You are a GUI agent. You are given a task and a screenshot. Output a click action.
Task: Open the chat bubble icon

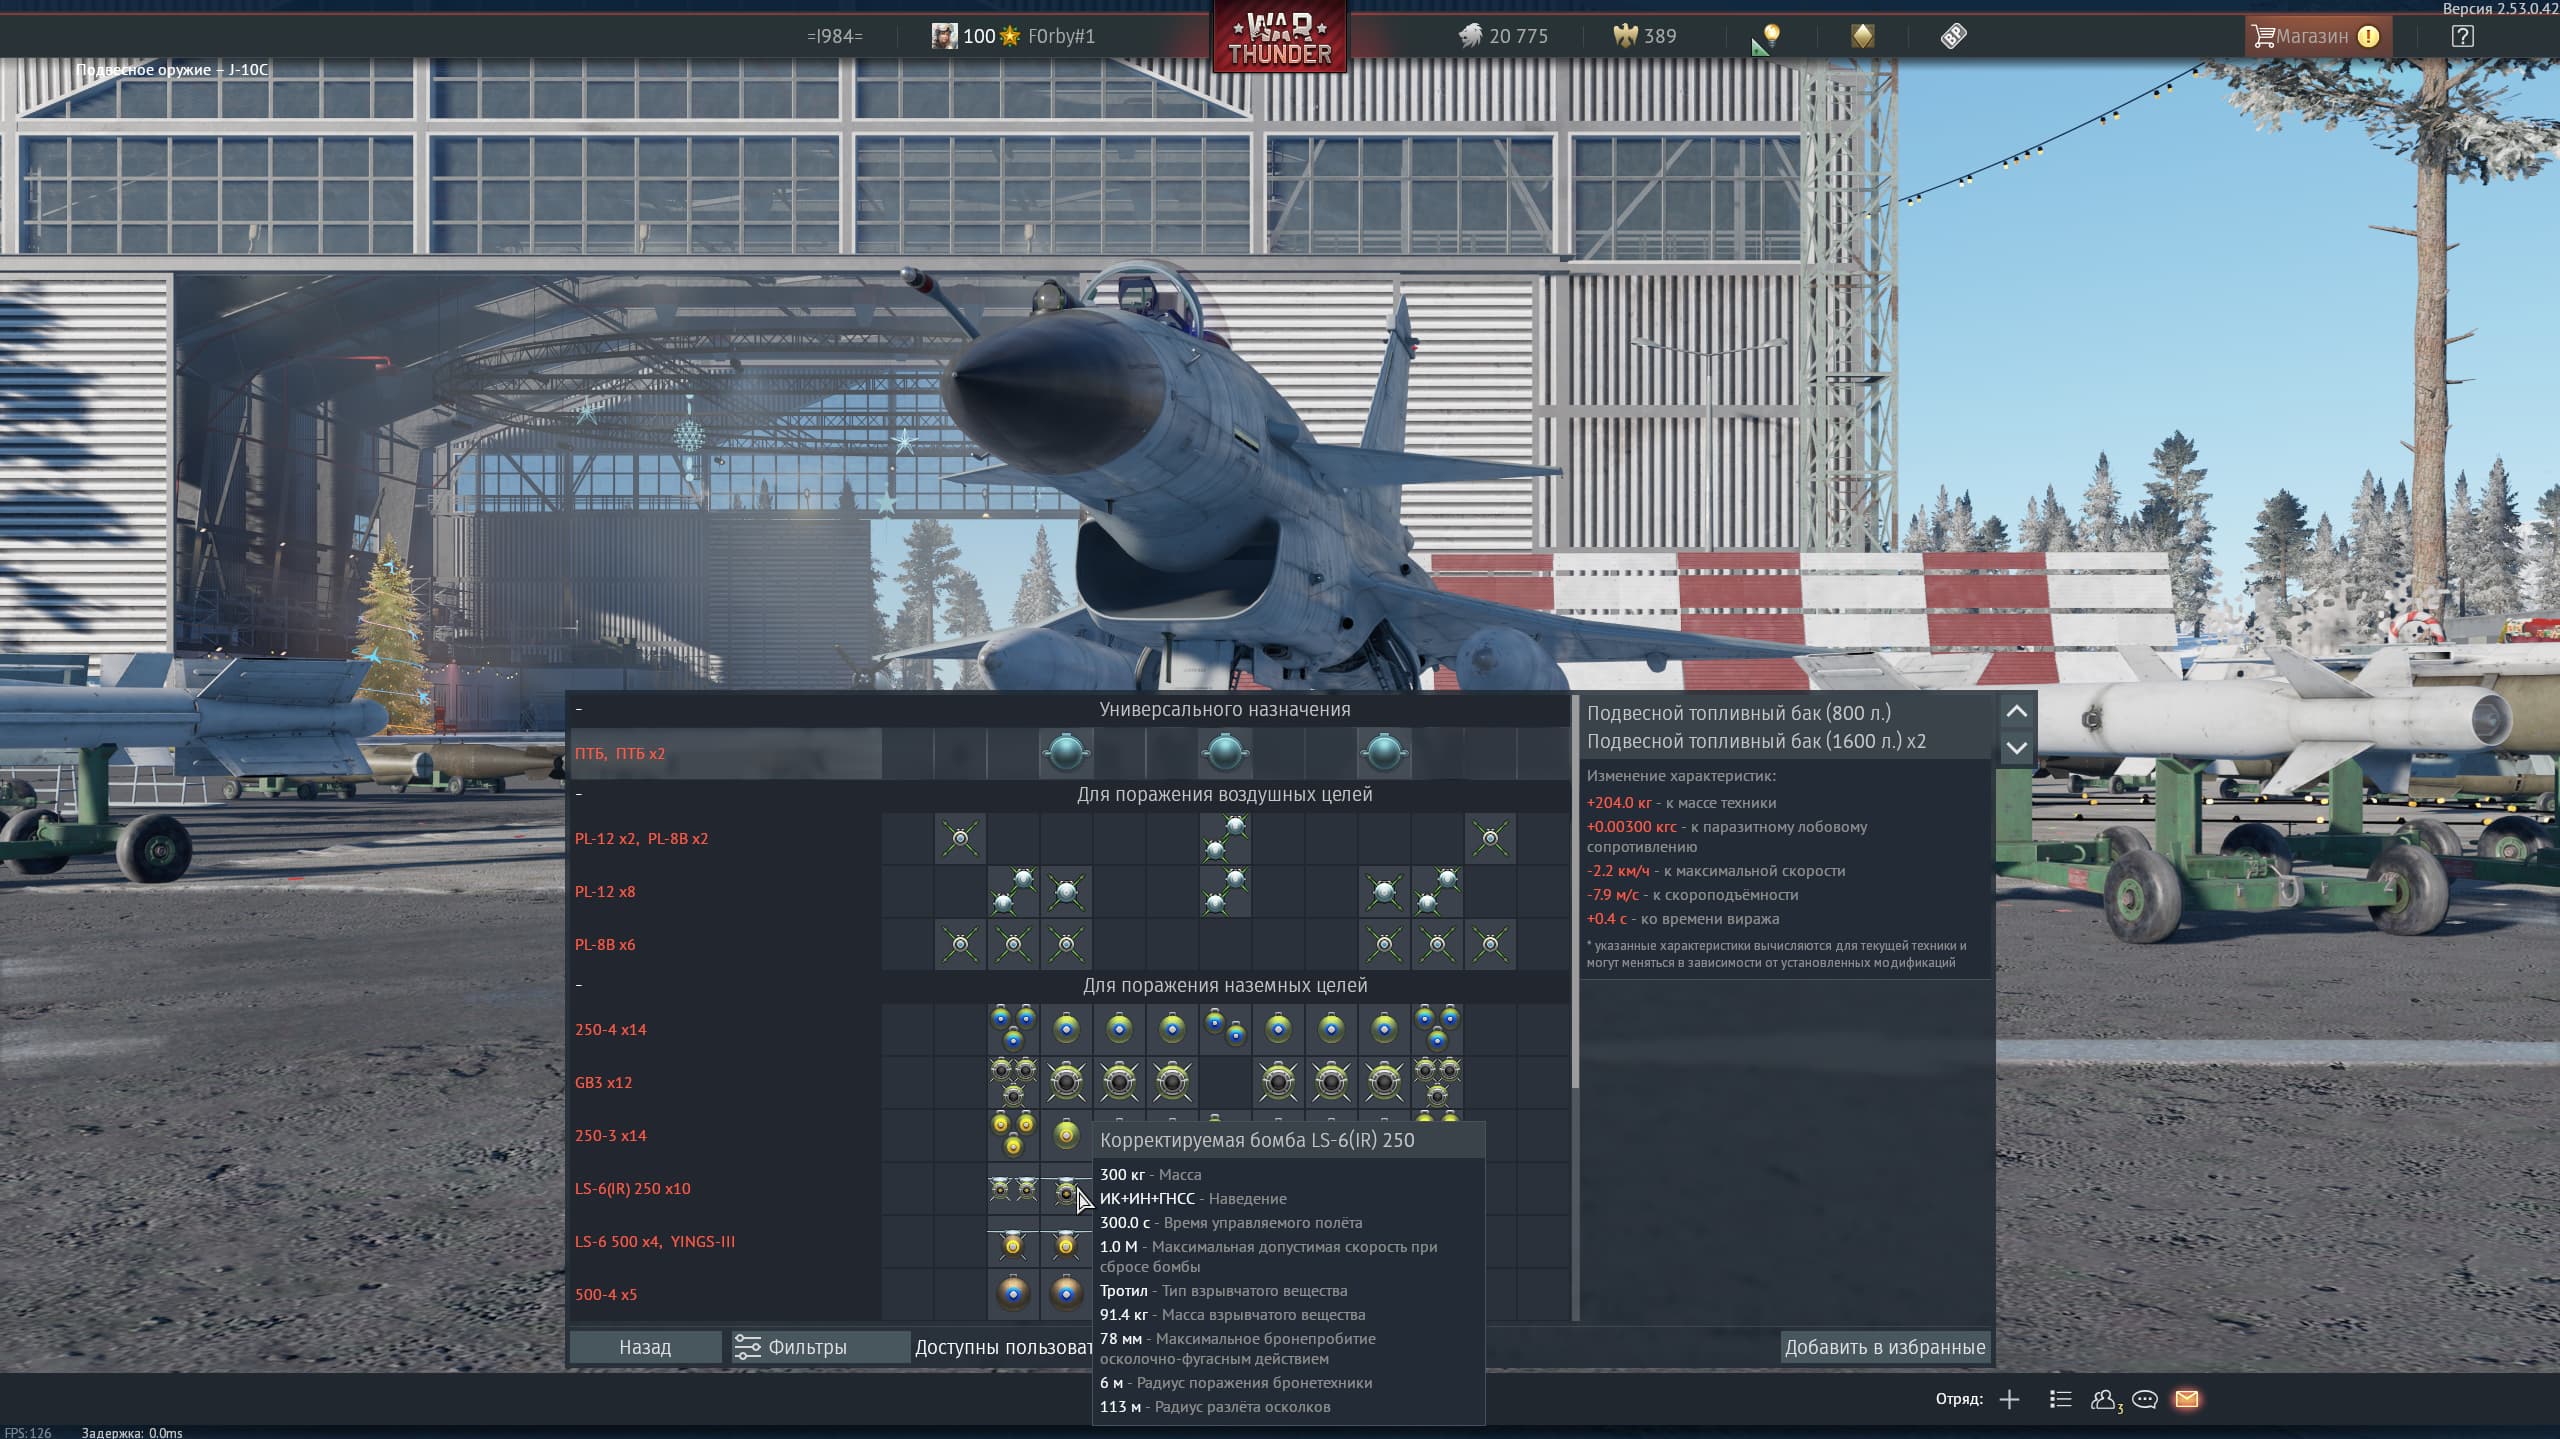2144,1399
